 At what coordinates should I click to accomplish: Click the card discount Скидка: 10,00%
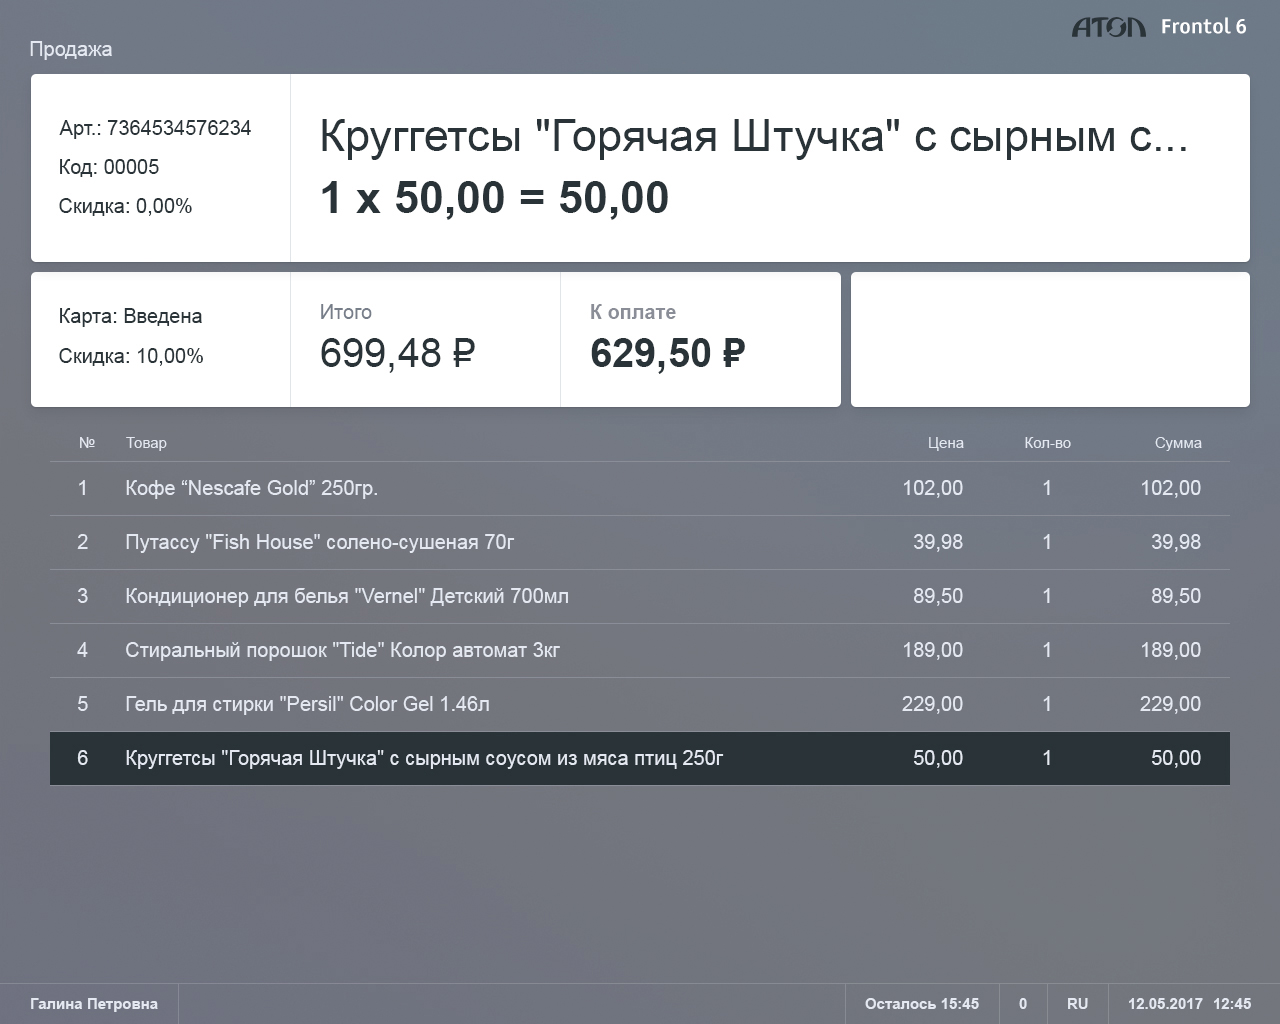click(131, 356)
